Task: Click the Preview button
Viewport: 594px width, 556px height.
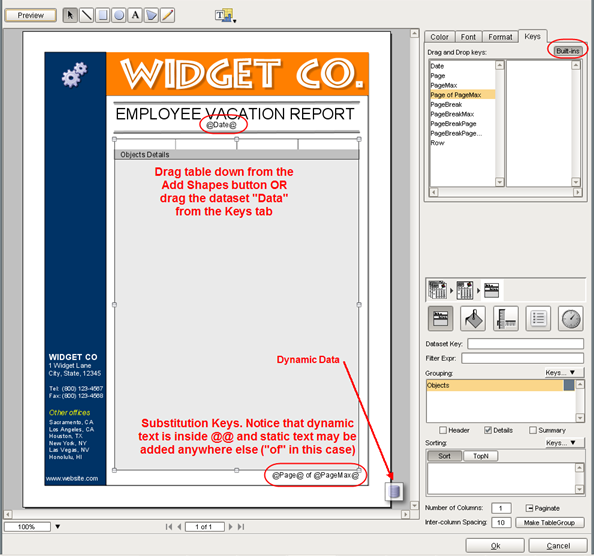Action: pyautogui.click(x=31, y=15)
